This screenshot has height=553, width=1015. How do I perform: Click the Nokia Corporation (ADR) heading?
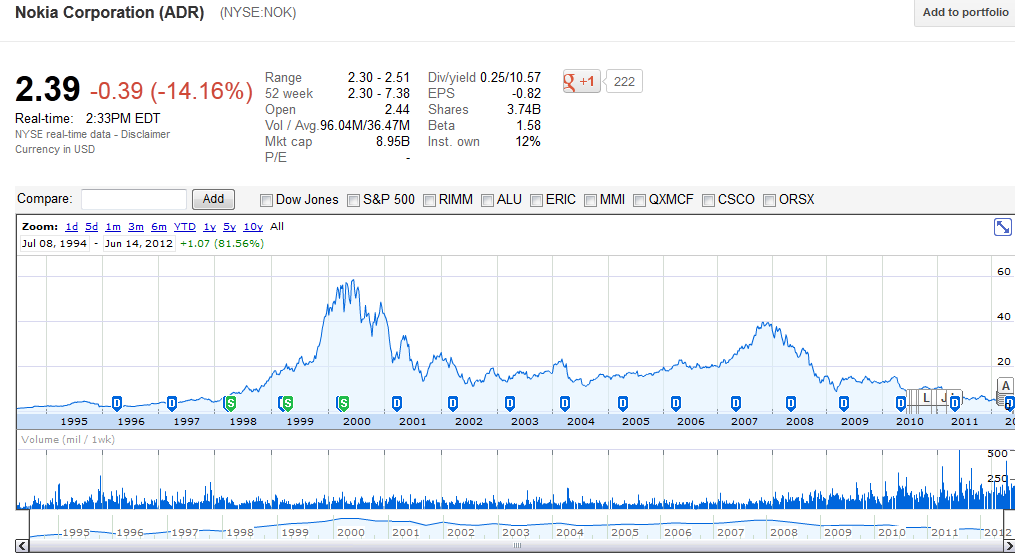109,12
